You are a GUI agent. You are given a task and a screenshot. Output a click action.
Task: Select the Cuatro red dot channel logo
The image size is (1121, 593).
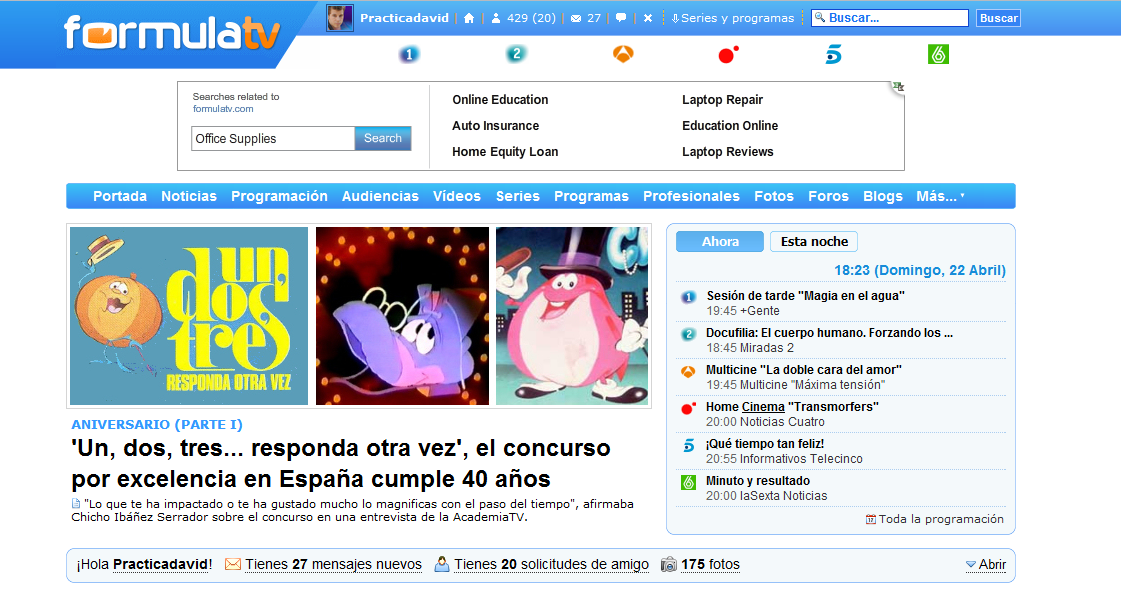point(728,55)
